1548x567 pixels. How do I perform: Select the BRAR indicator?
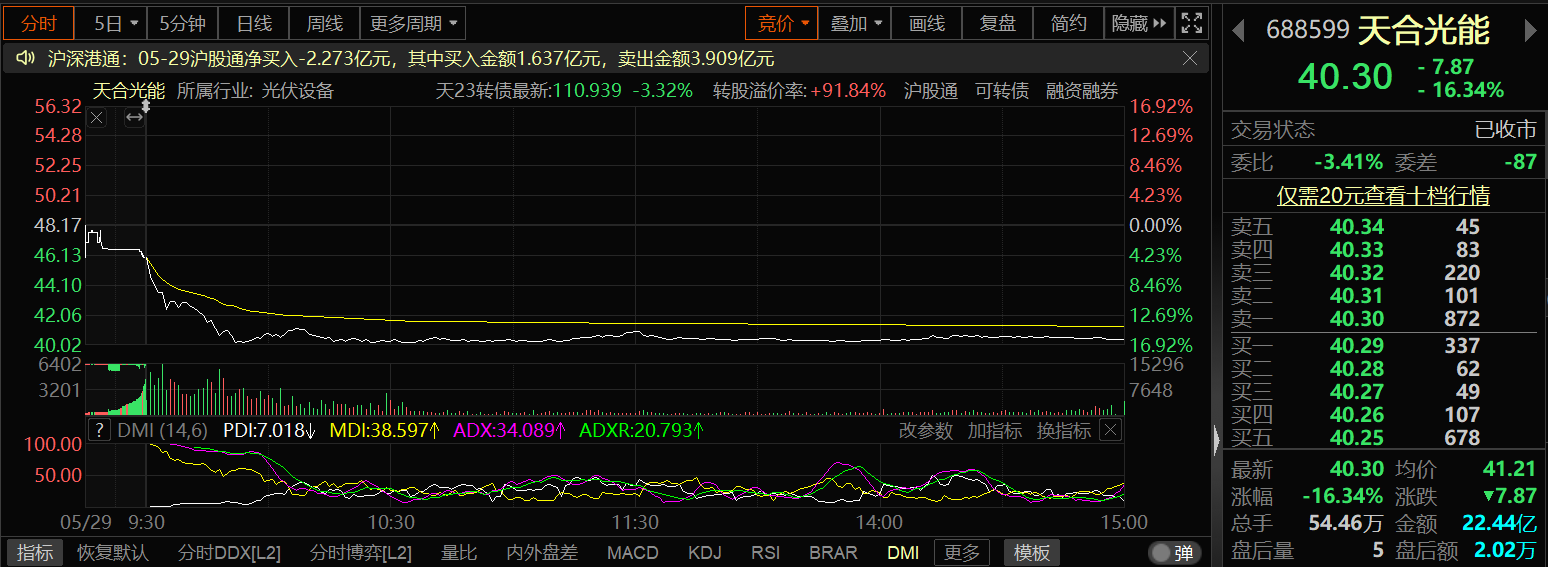[x=833, y=552]
